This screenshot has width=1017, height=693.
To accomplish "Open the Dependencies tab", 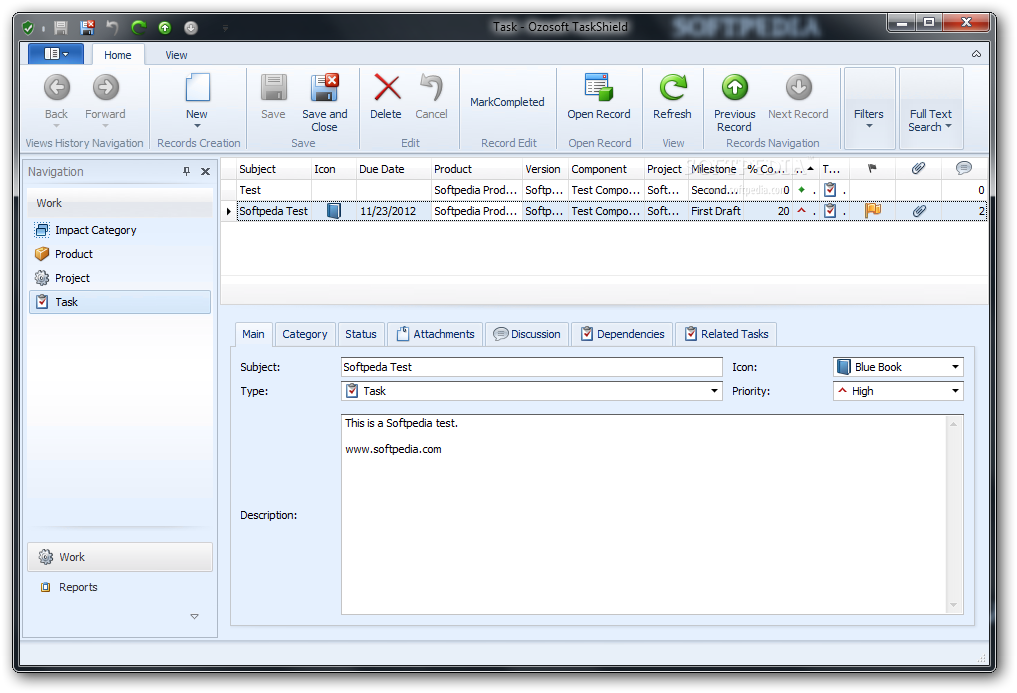I will 622,334.
